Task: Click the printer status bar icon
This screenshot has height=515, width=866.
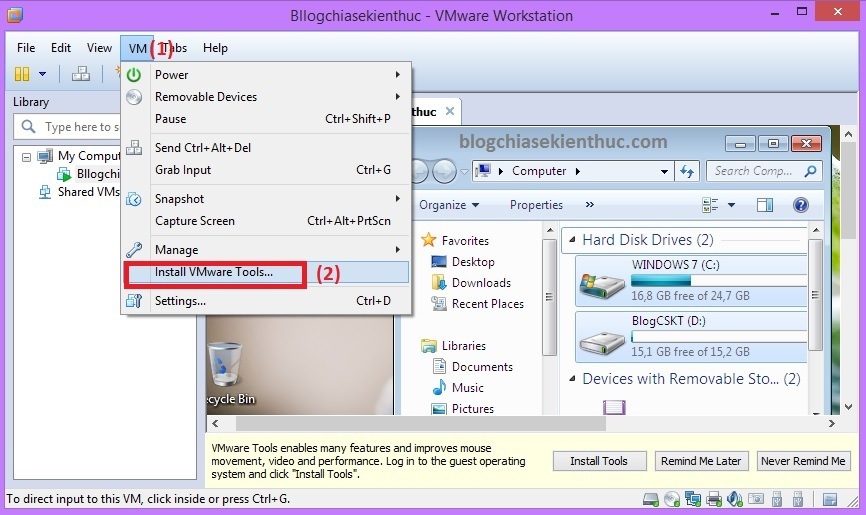Action: click(714, 499)
